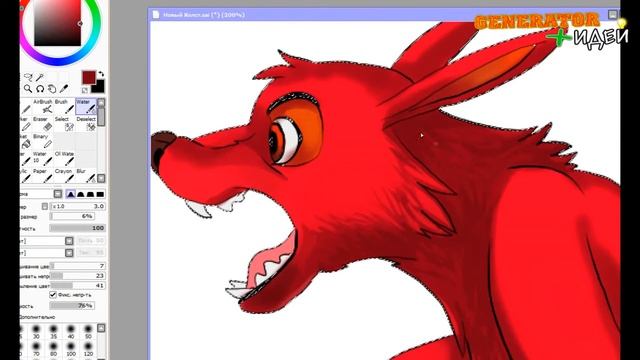Select brush size preset 100

coord(71,349)
